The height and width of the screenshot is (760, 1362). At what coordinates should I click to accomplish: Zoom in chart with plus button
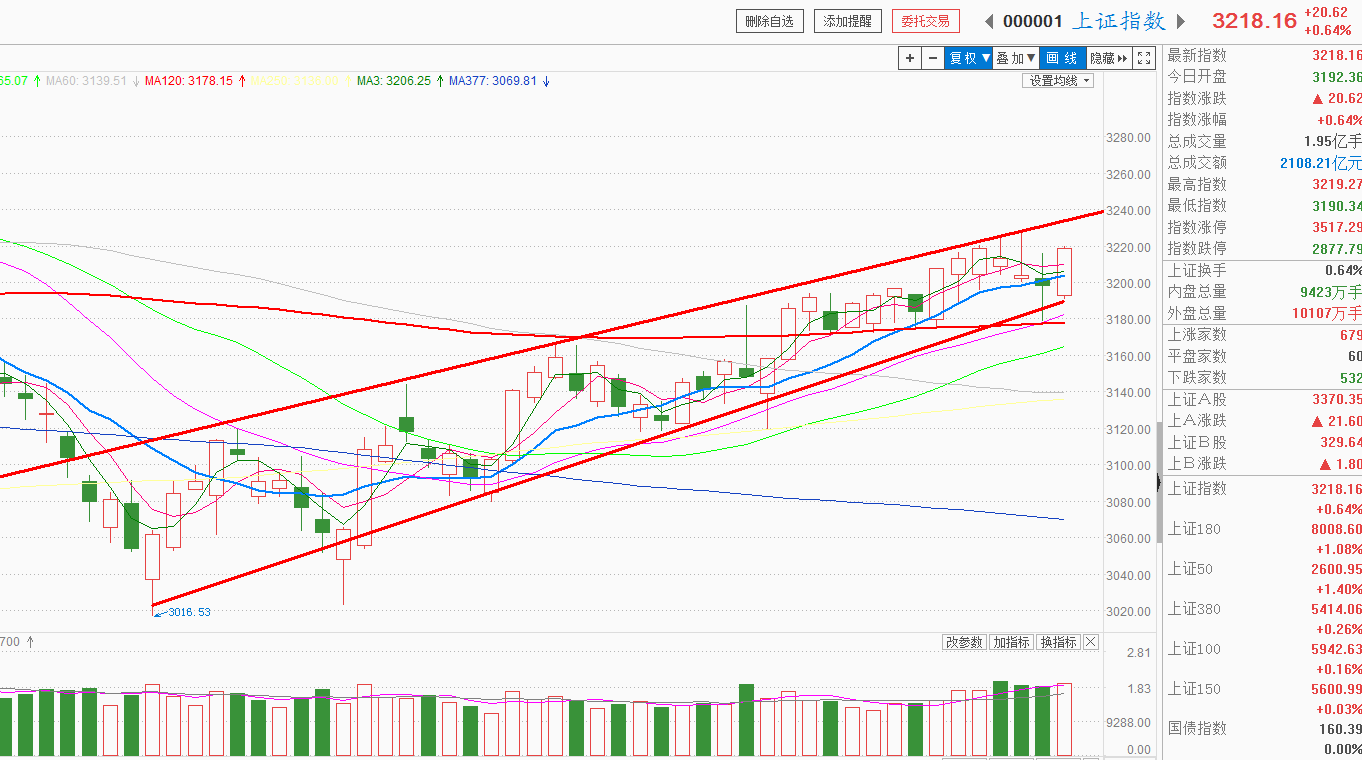coord(909,58)
